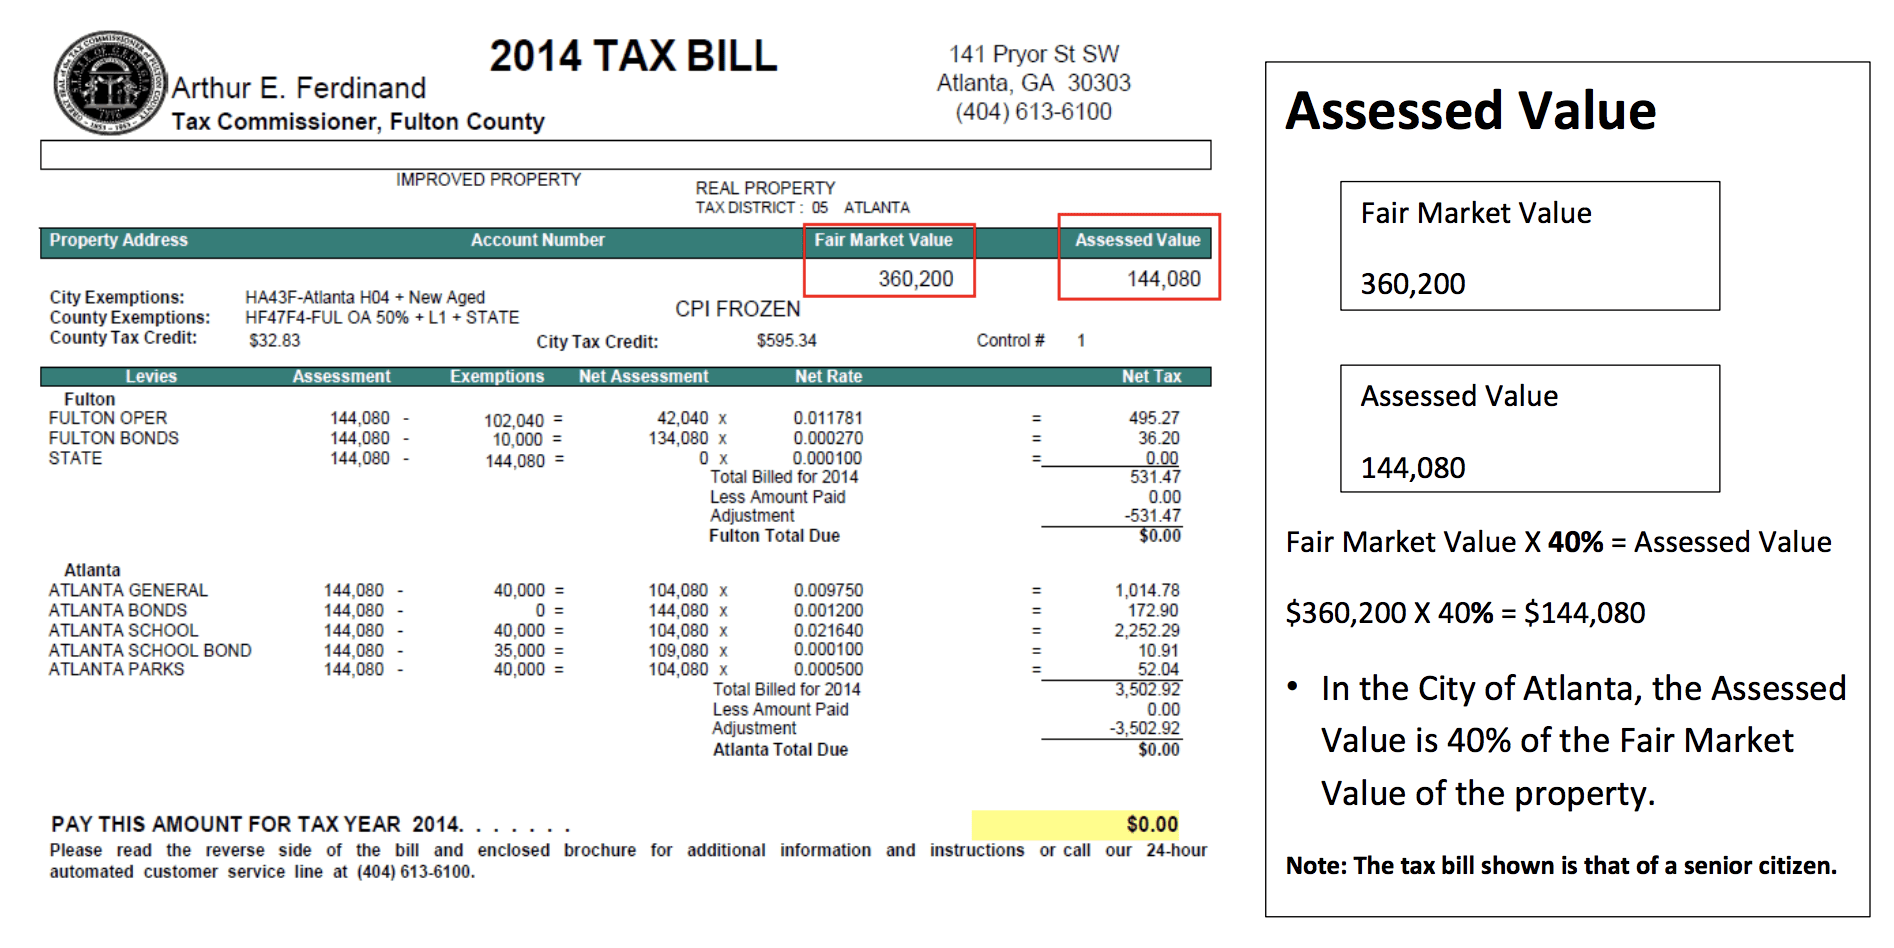Click the City Exemptions value 'HA43F-Atlanta H04 + New Aged'
The height and width of the screenshot is (948, 1894).
[365, 297]
